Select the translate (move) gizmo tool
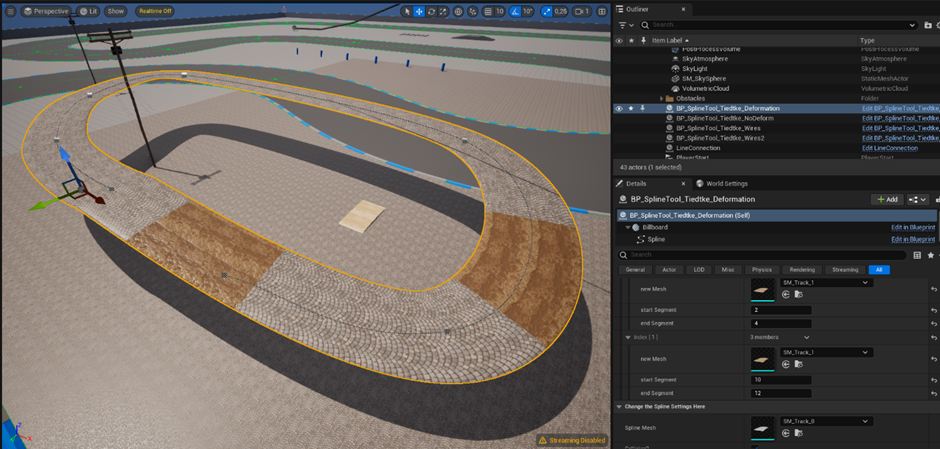This screenshot has width=940, height=449. point(420,11)
